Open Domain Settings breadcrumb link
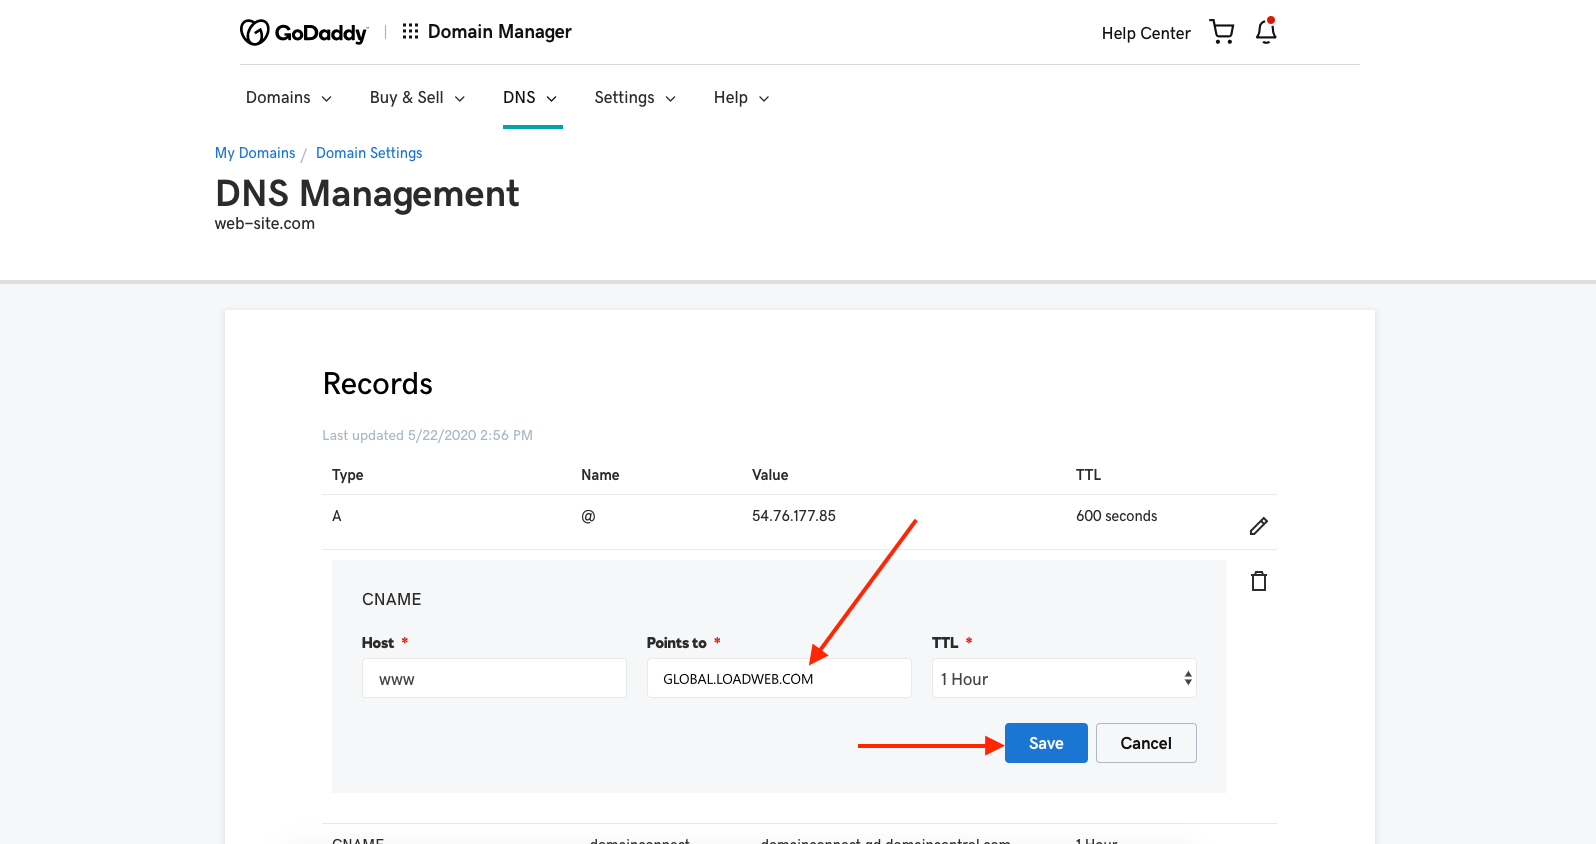1596x844 pixels. pos(369,153)
